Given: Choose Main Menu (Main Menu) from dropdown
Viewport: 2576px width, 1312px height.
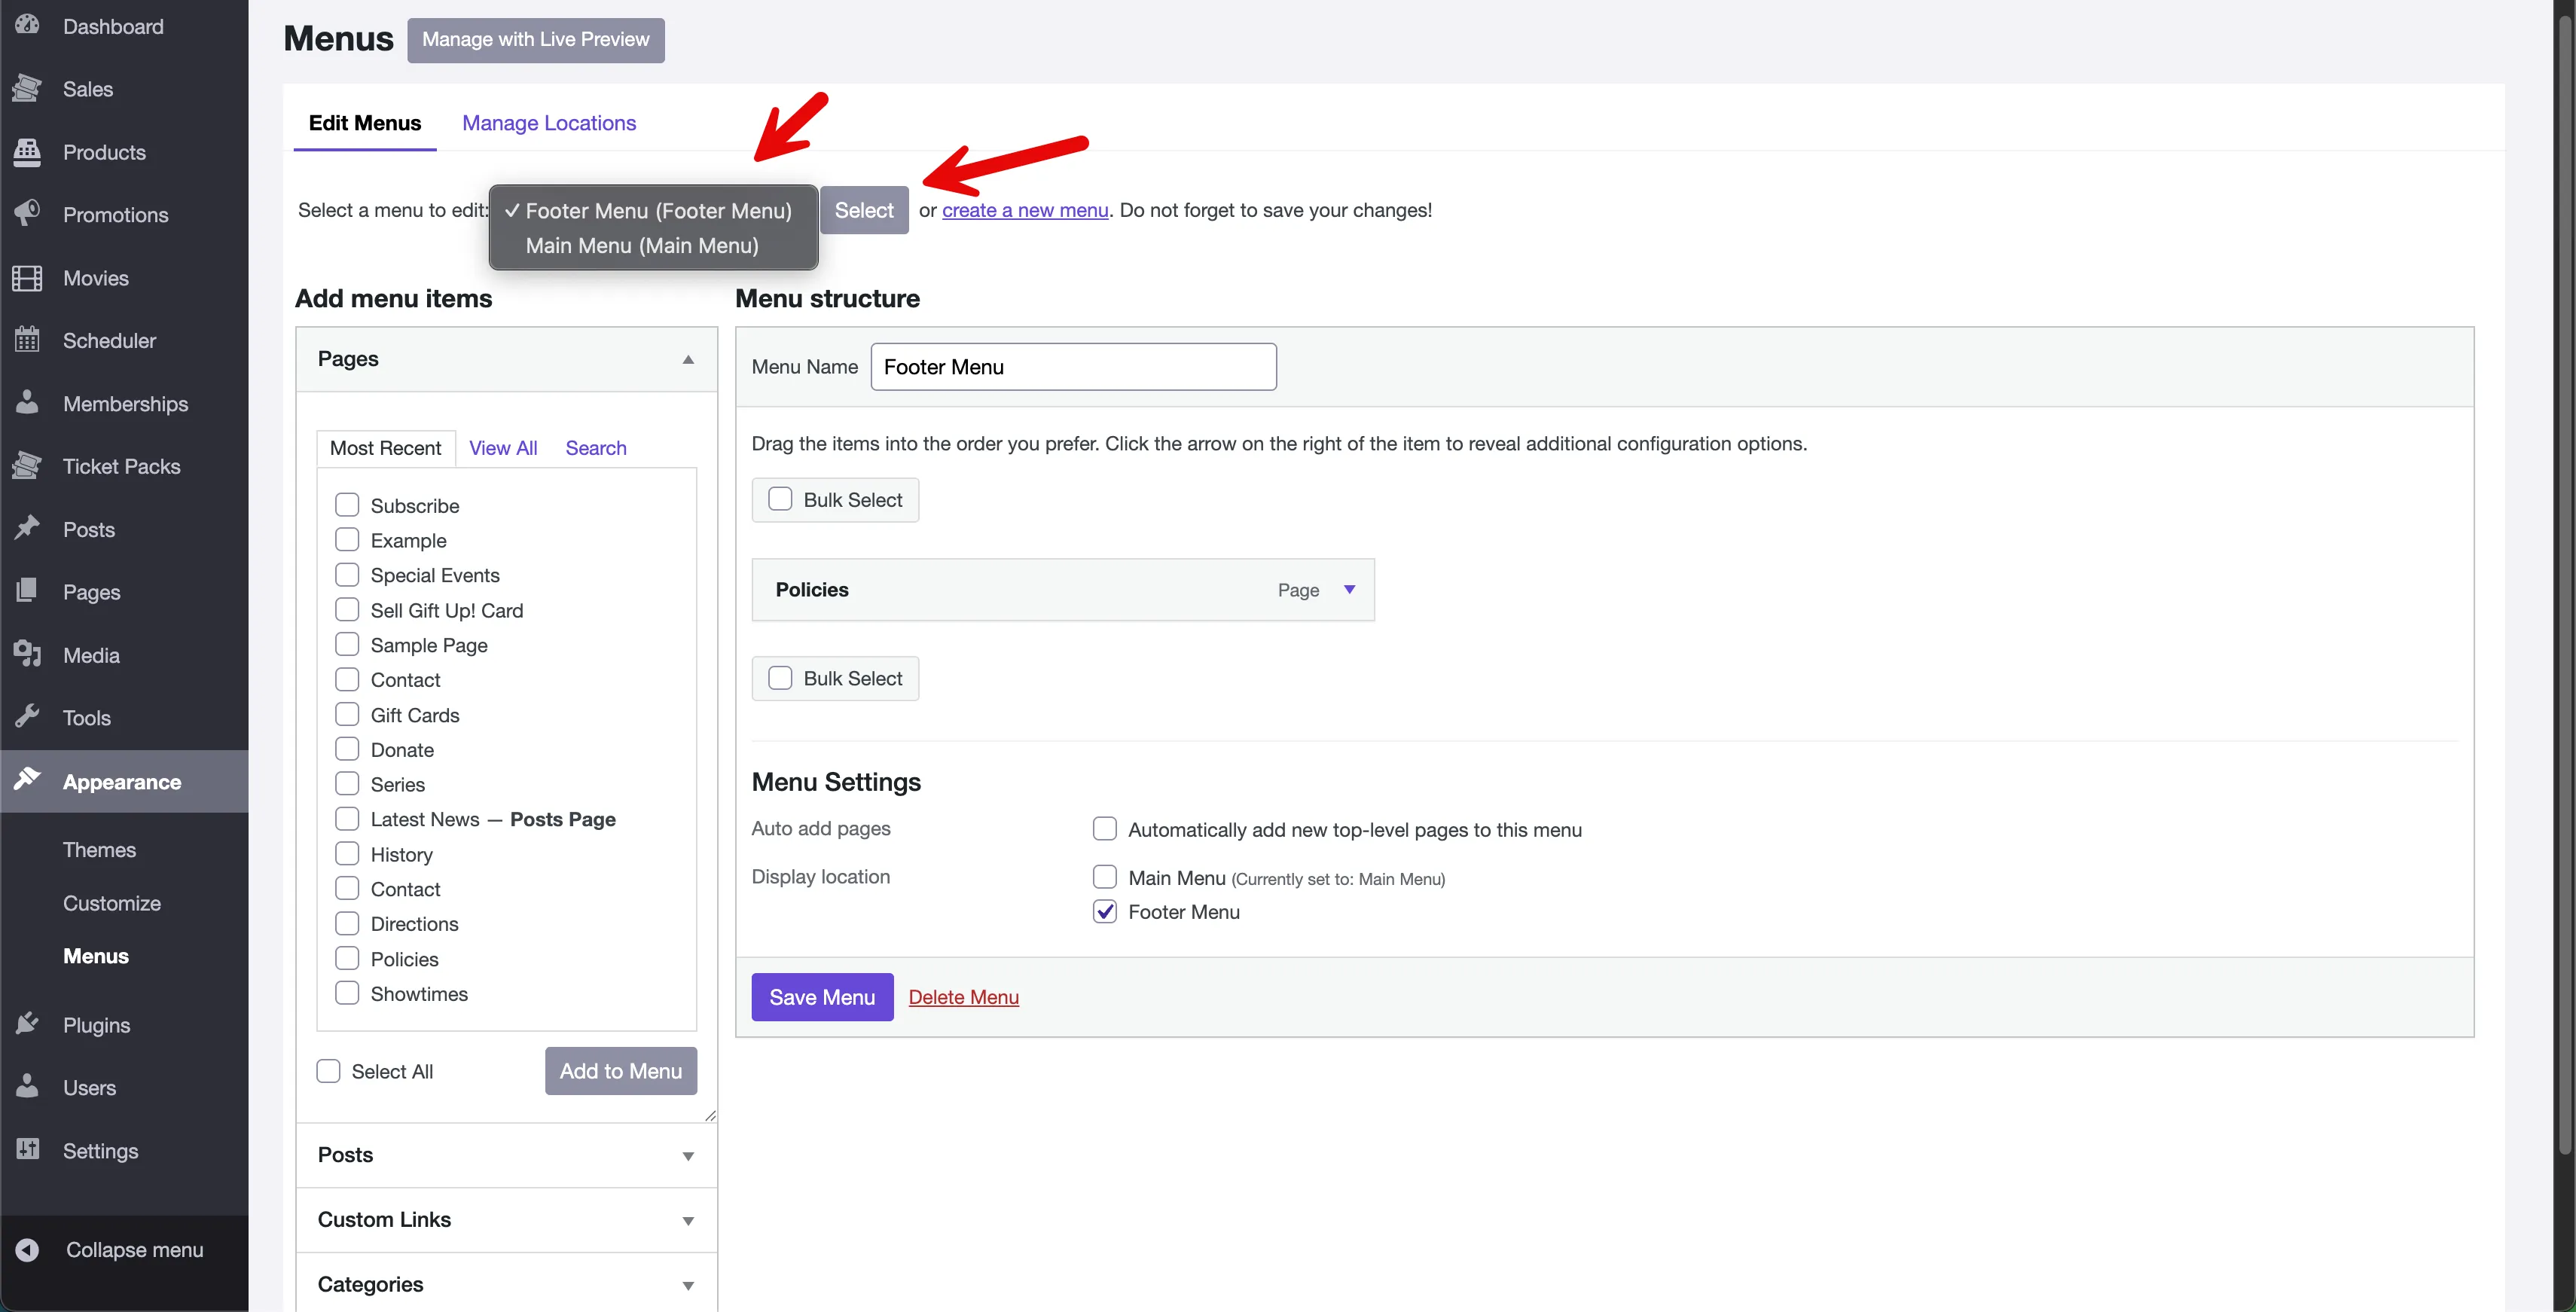Looking at the screenshot, I should tap(642, 246).
